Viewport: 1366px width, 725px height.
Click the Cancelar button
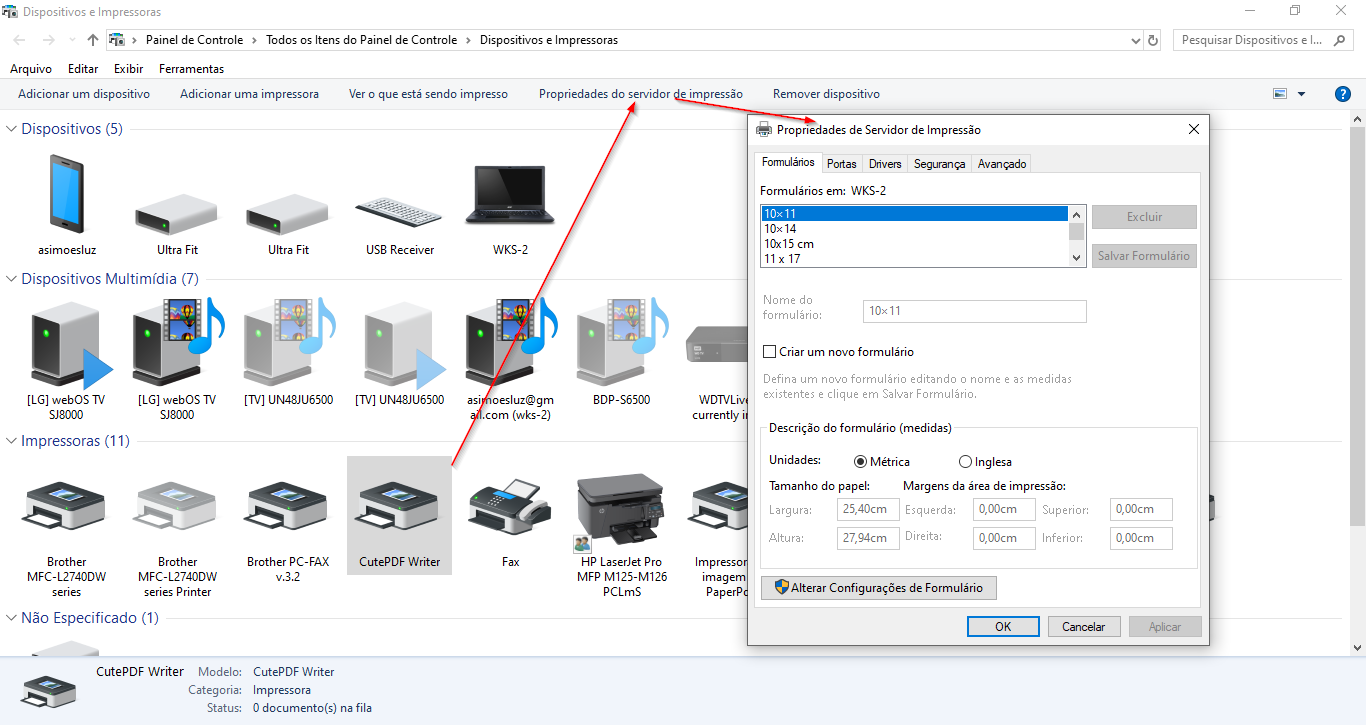coord(1084,627)
